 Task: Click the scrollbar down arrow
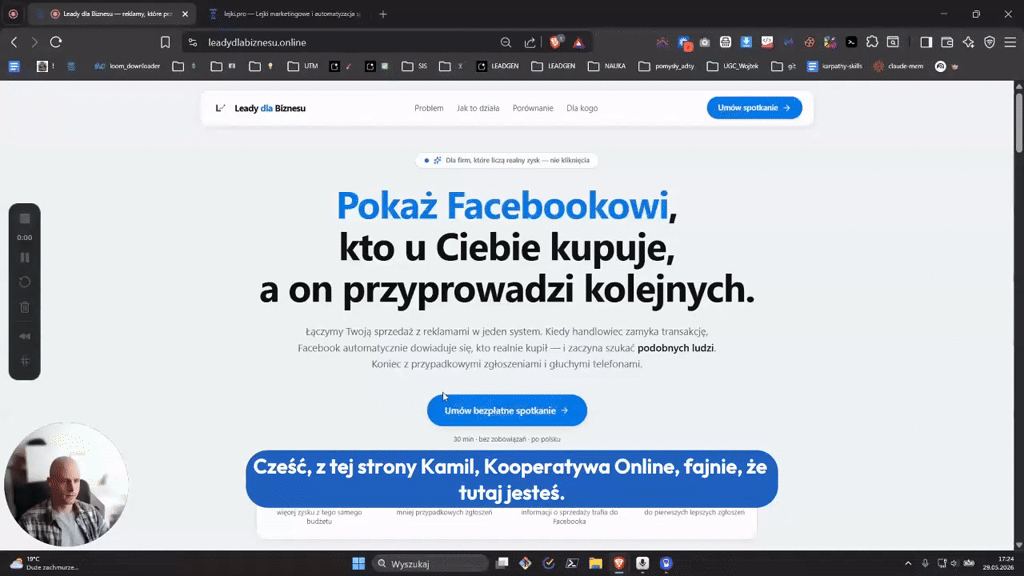[1019, 545]
